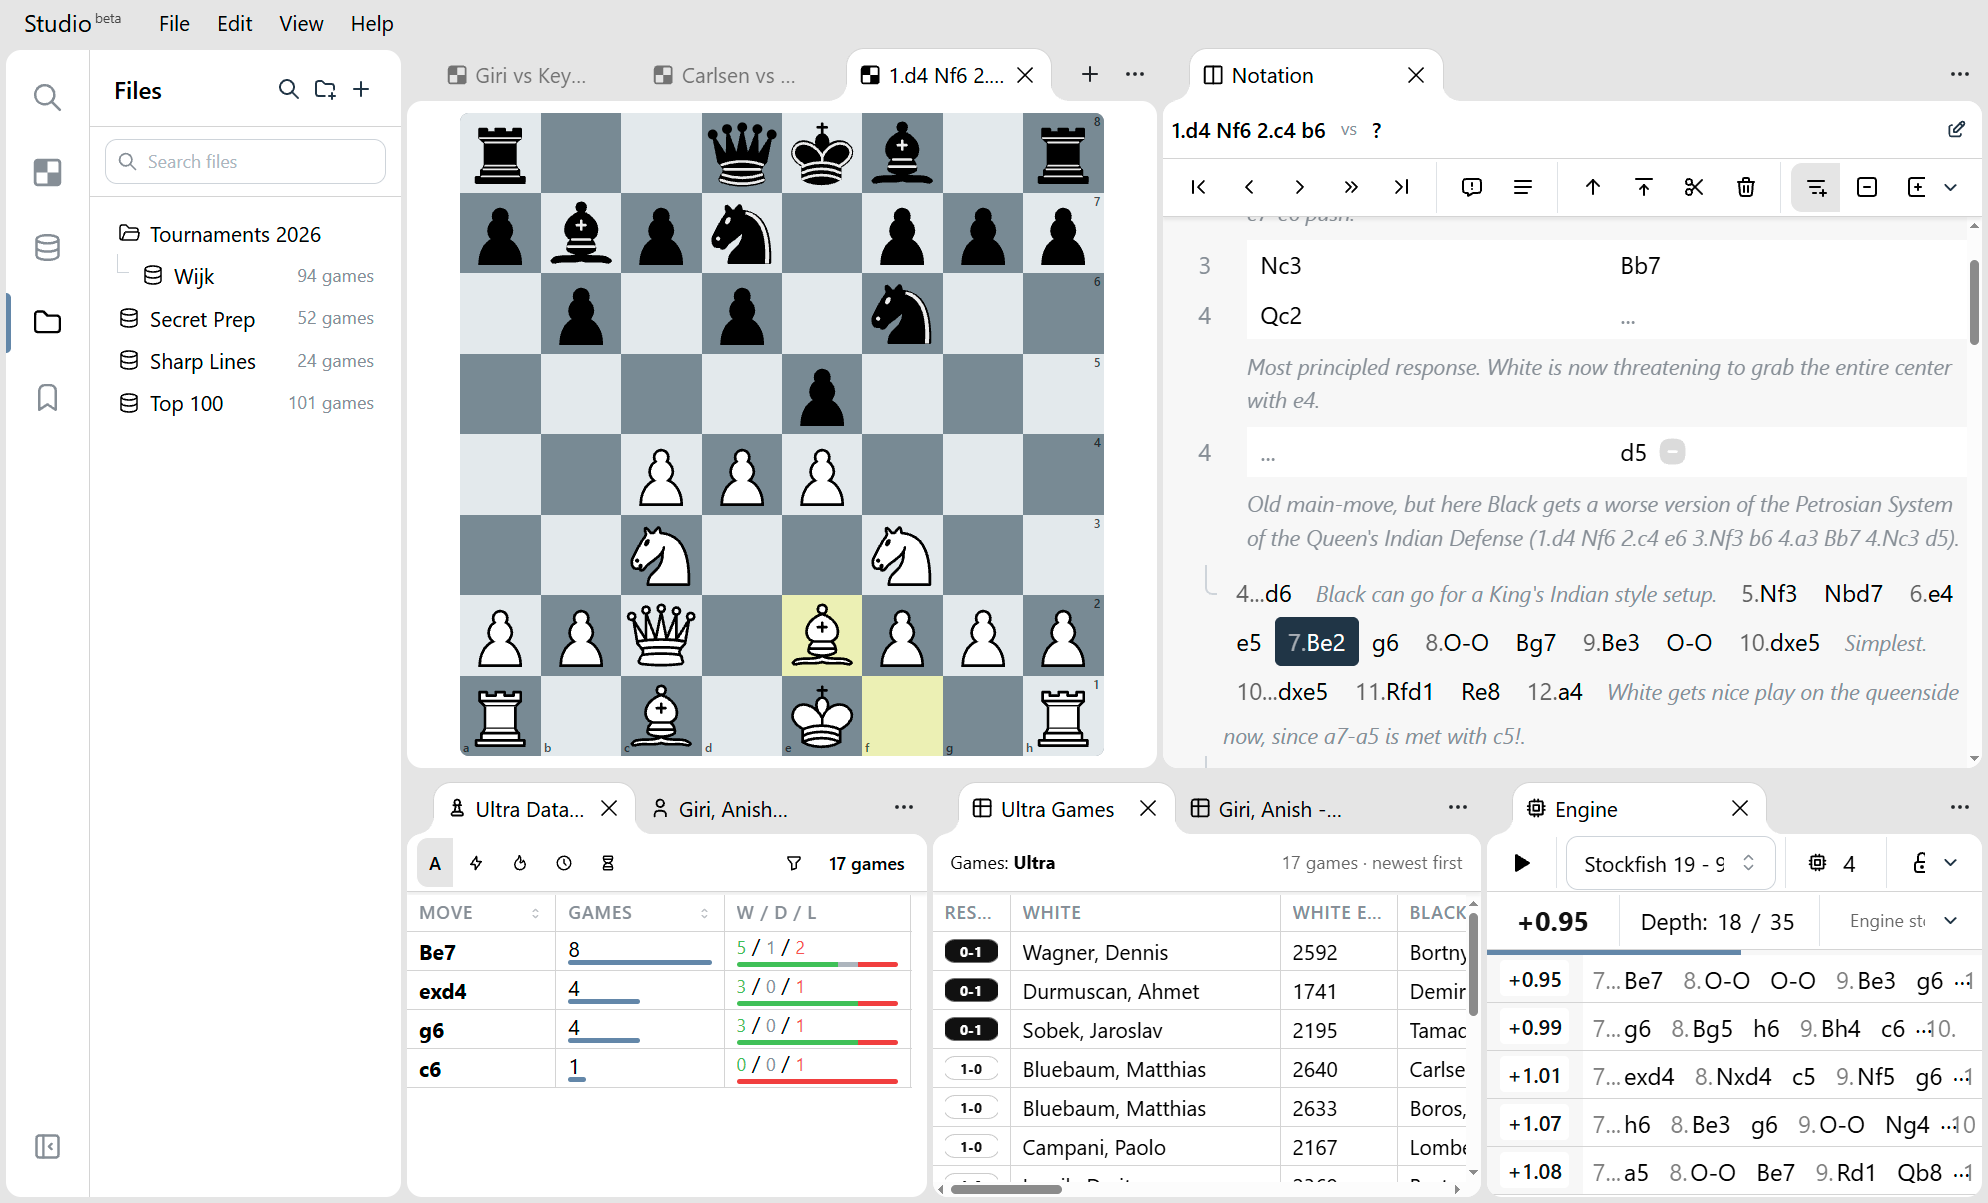Set engine lines count chip icon

(1818, 863)
